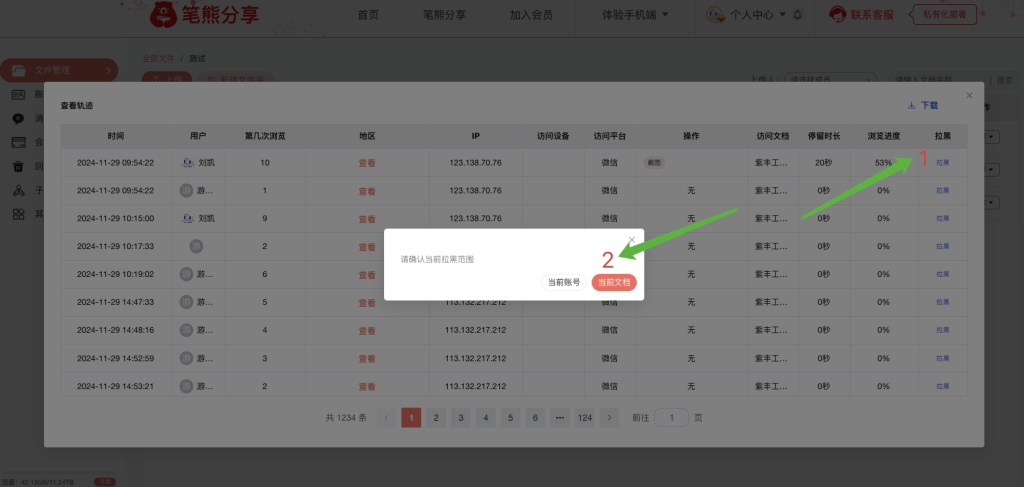The height and width of the screenshot is (487, 1024).
Task: Go to page 3 in pagination
Action: 461,418
